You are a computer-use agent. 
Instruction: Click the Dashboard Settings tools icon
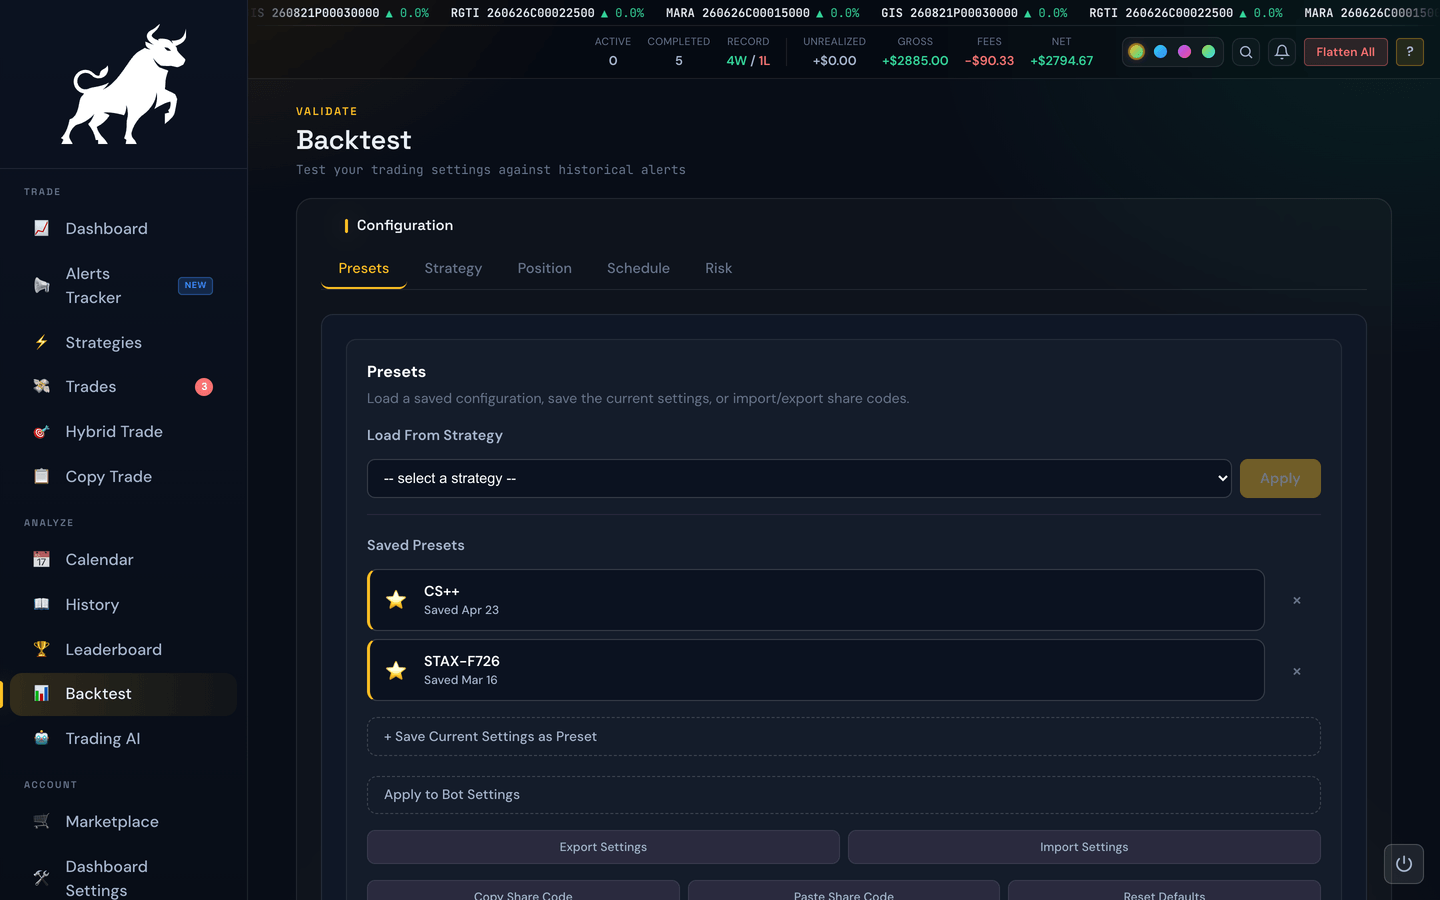coord(41,878)
